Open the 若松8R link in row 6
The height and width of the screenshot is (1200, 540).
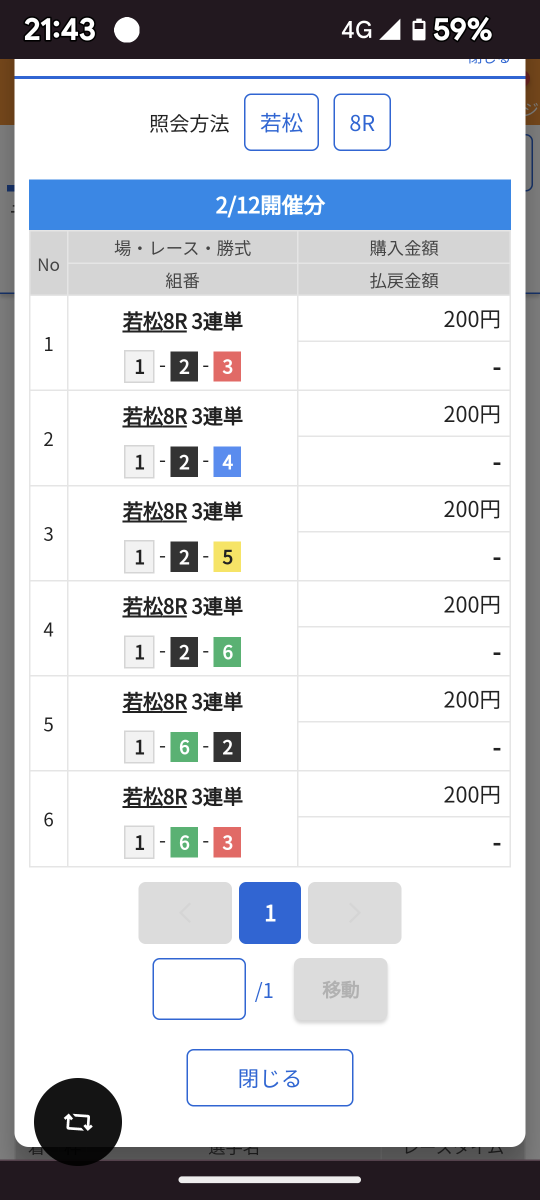[x=155, y=797]
